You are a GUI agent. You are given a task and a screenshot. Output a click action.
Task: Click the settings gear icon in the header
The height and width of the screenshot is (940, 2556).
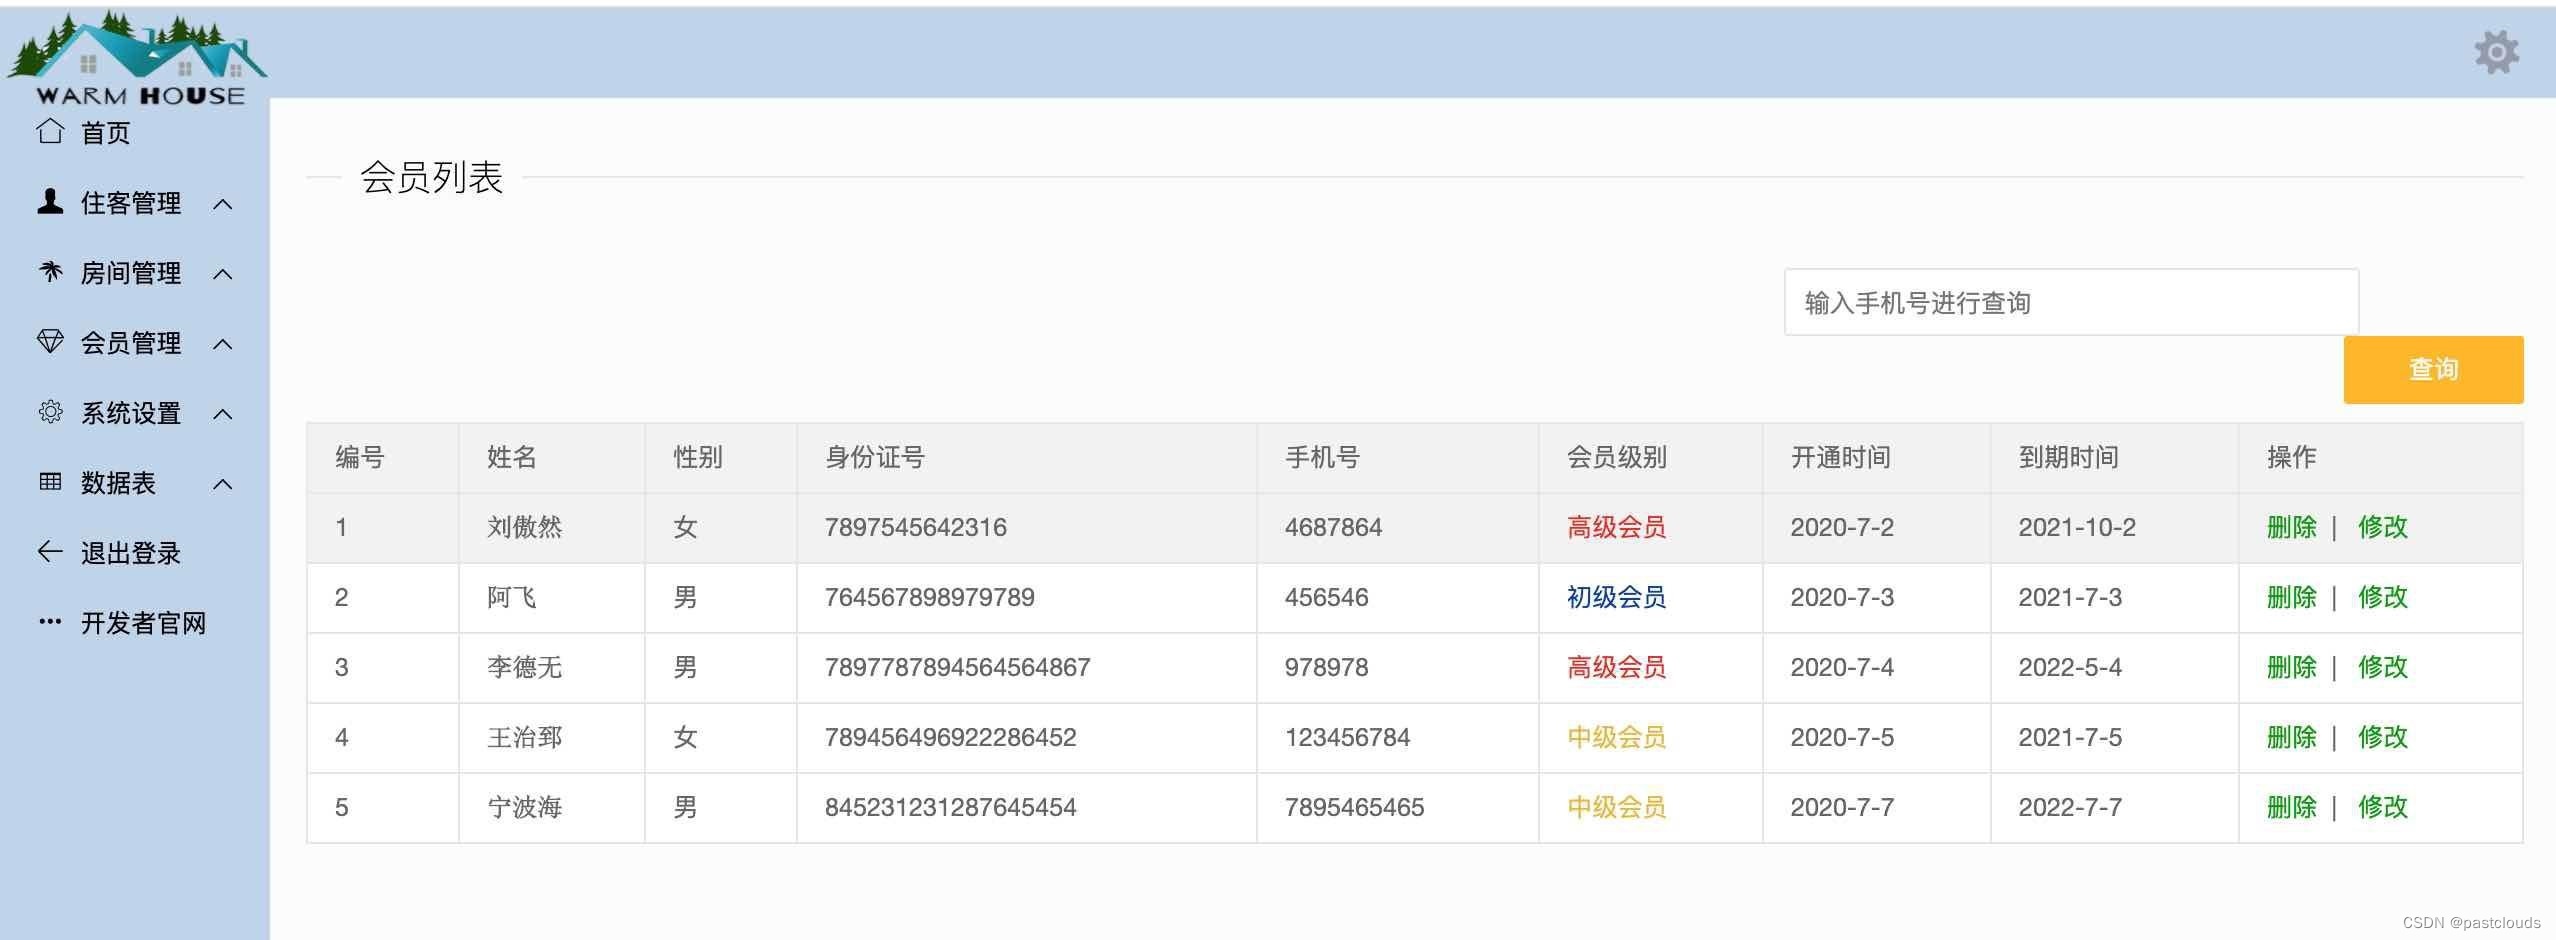tap(2496, 52)
